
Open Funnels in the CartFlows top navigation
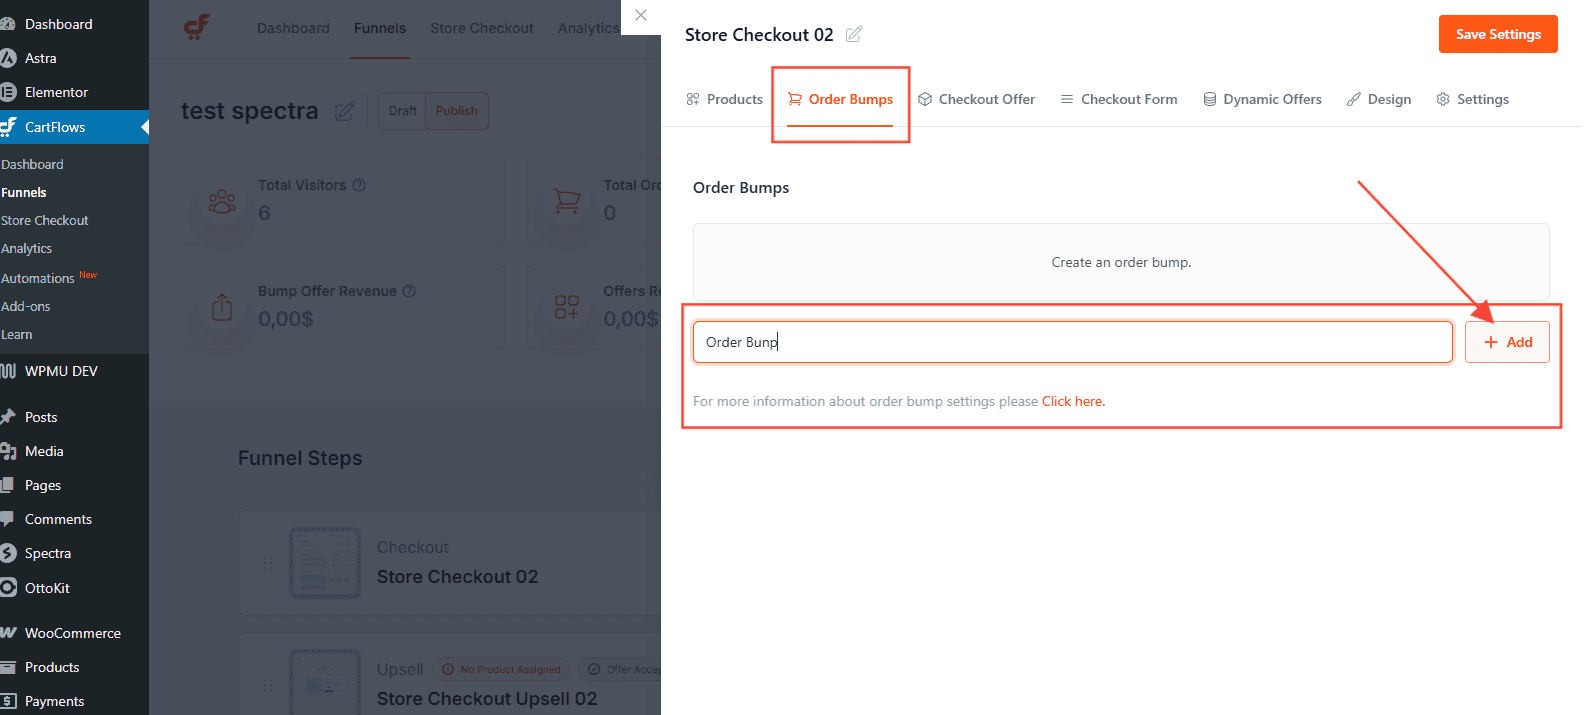pos(380,28)
